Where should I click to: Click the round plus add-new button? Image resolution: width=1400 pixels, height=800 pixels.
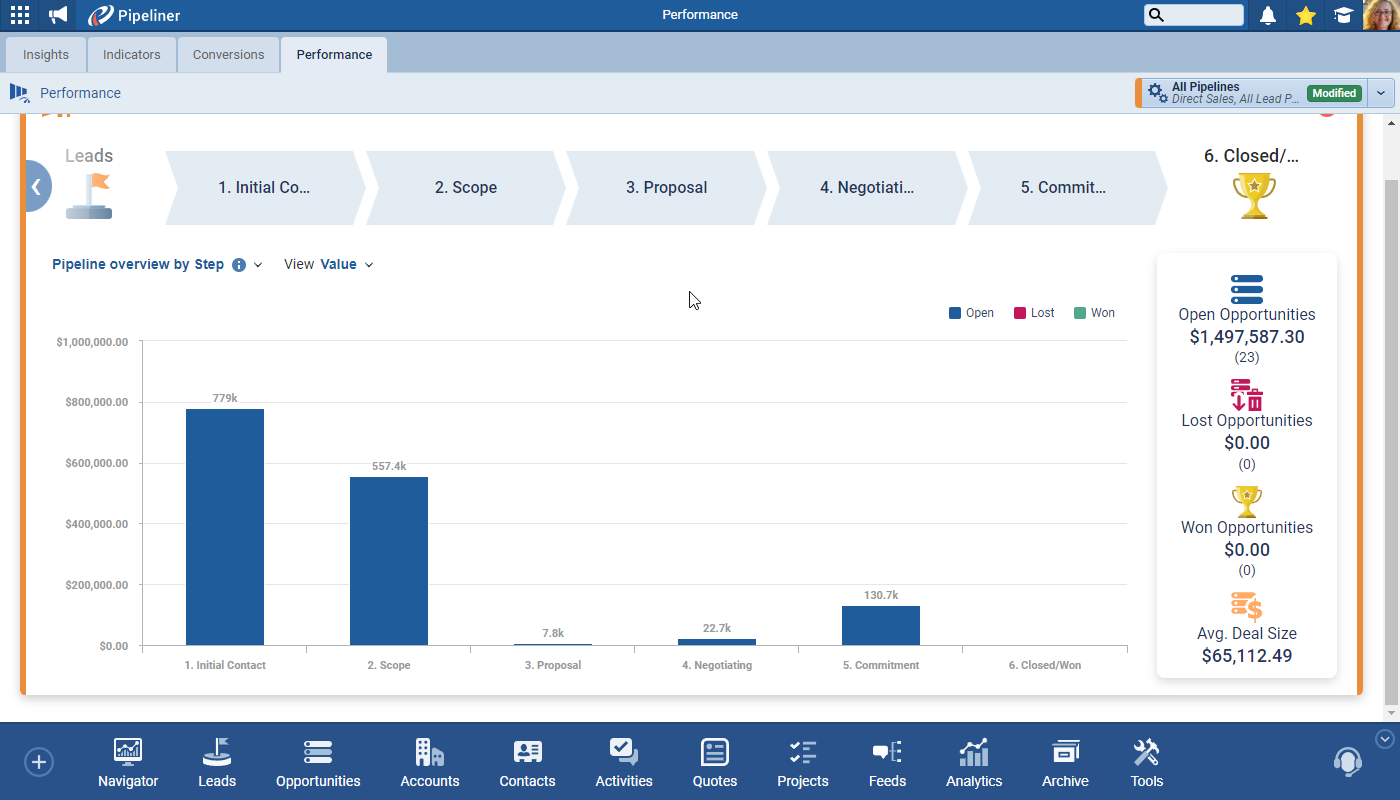coord(39,762)
